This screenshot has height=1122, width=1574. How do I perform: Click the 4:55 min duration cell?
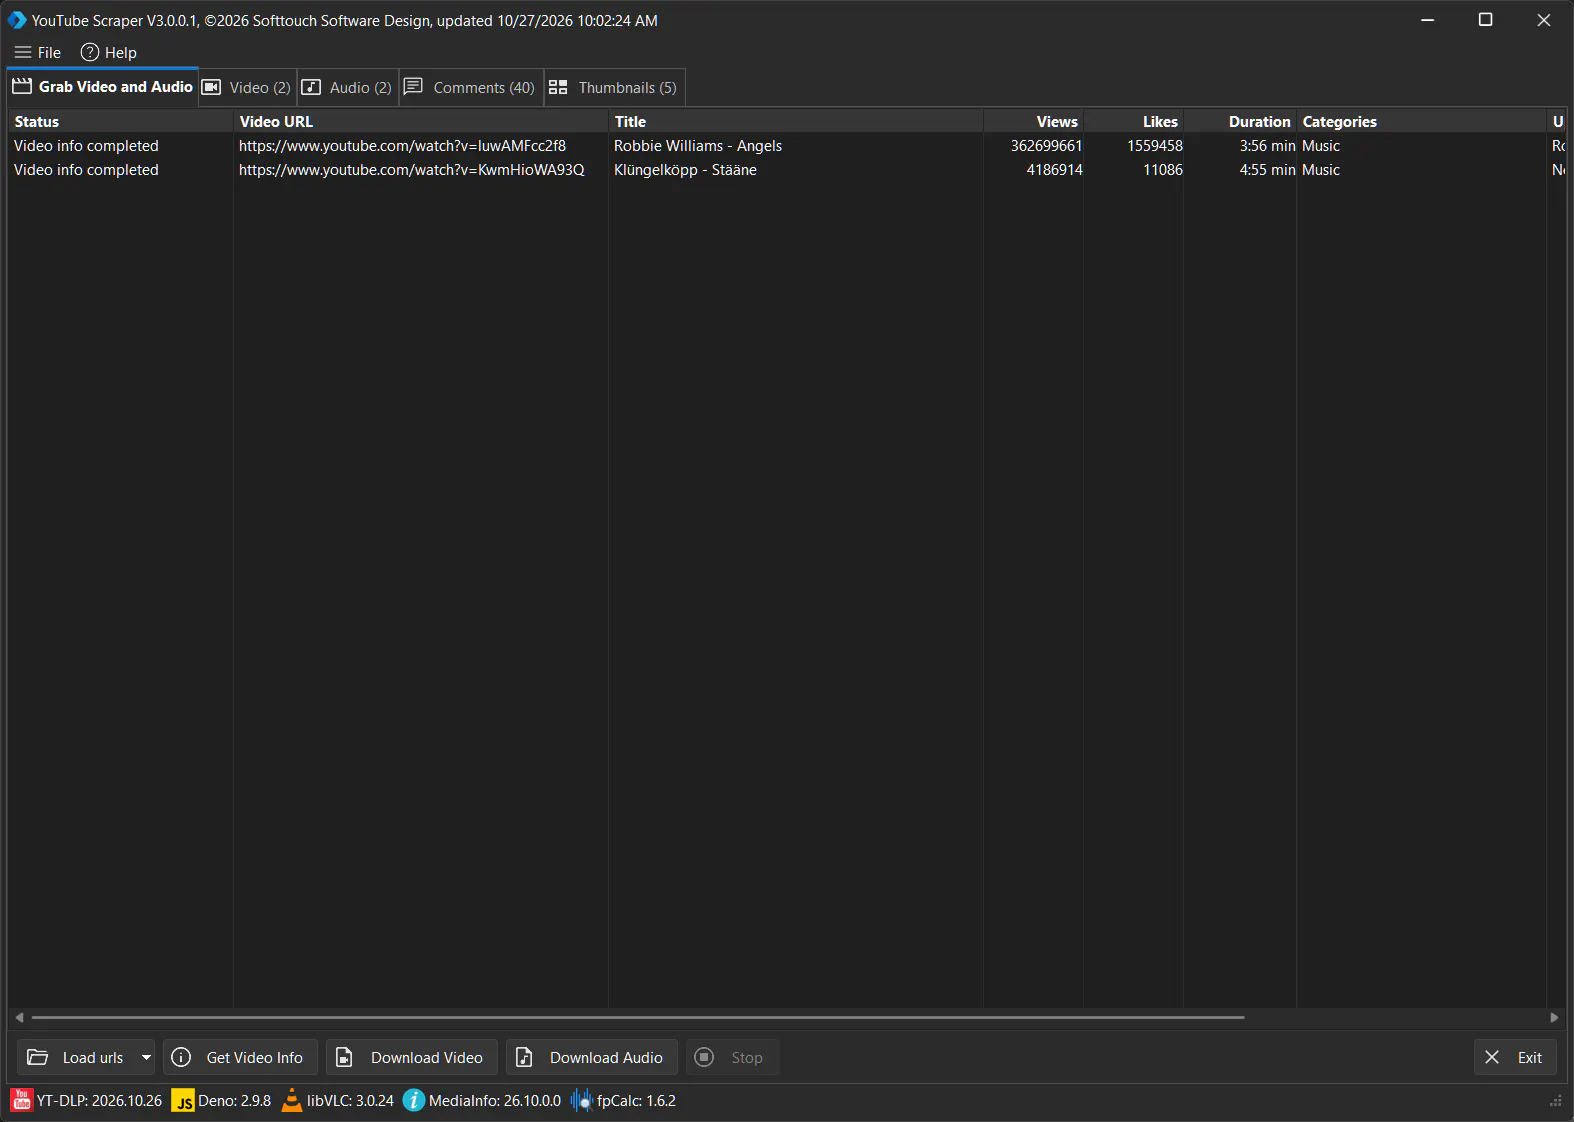pos(1267,170)
